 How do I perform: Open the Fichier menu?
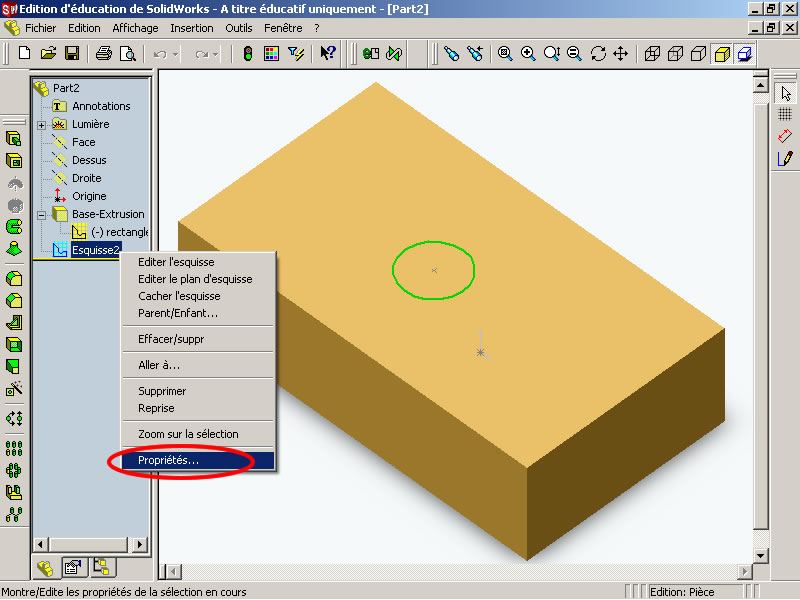tap(40, 28)
